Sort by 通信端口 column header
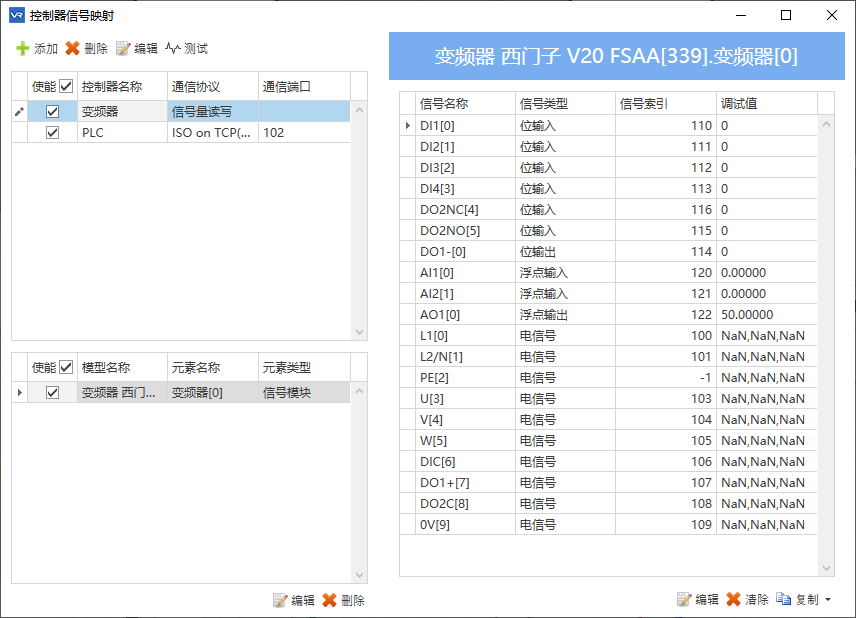The height and width of the screenshot is (618, 856). 305,86
